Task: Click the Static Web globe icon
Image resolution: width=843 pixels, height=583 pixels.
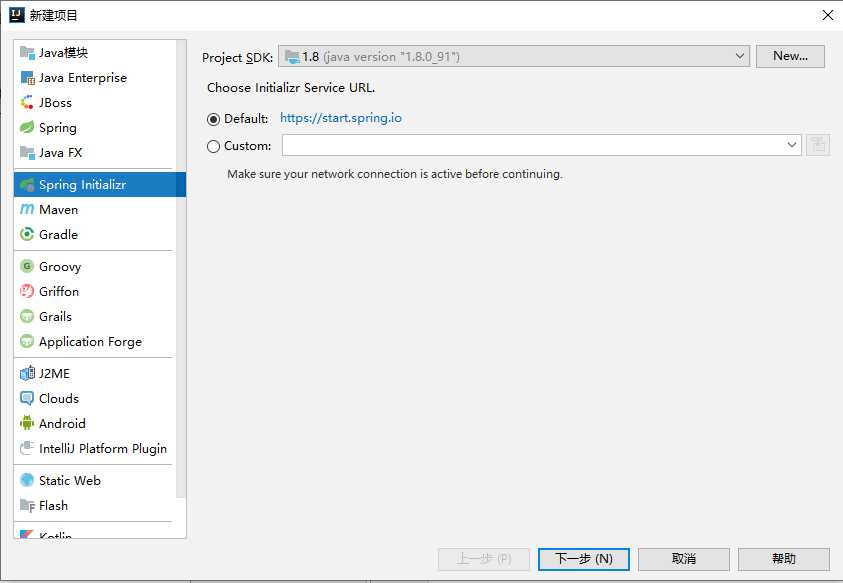Action: [27, 480]
